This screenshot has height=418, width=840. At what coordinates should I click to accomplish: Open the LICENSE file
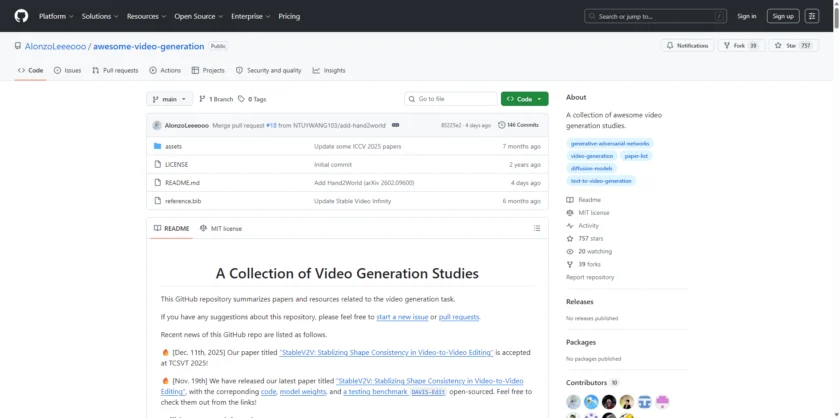click(176, 165)
